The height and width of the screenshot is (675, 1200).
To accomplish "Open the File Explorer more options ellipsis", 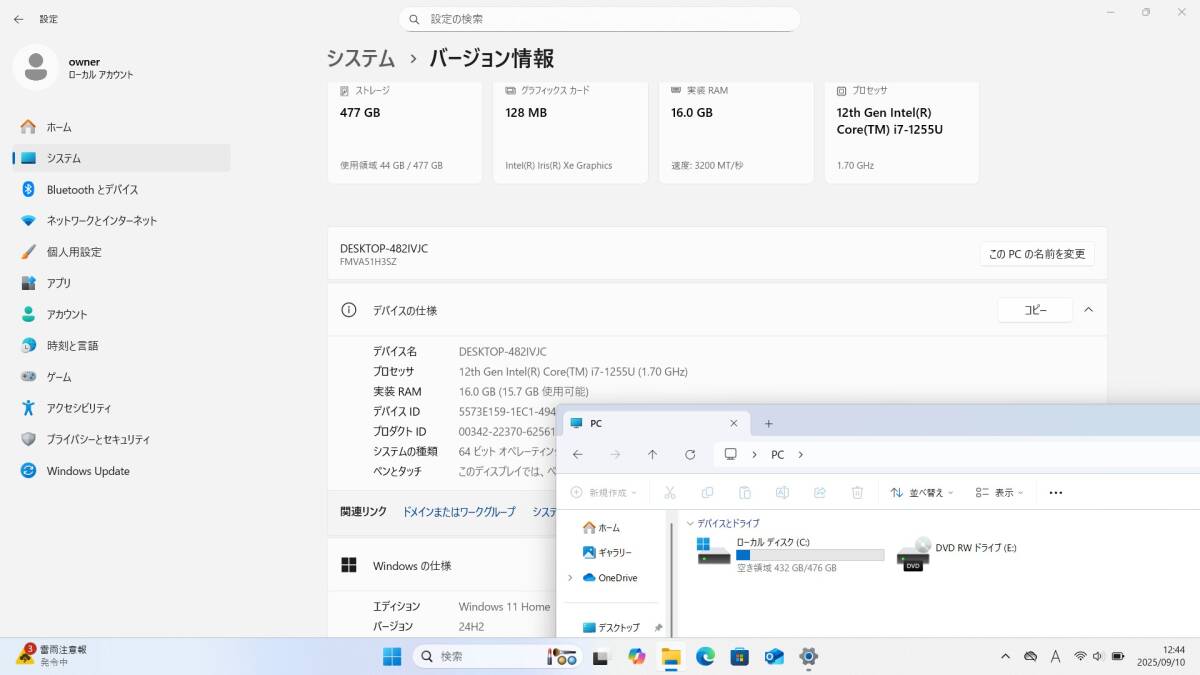I will (x=1056, y=493).
